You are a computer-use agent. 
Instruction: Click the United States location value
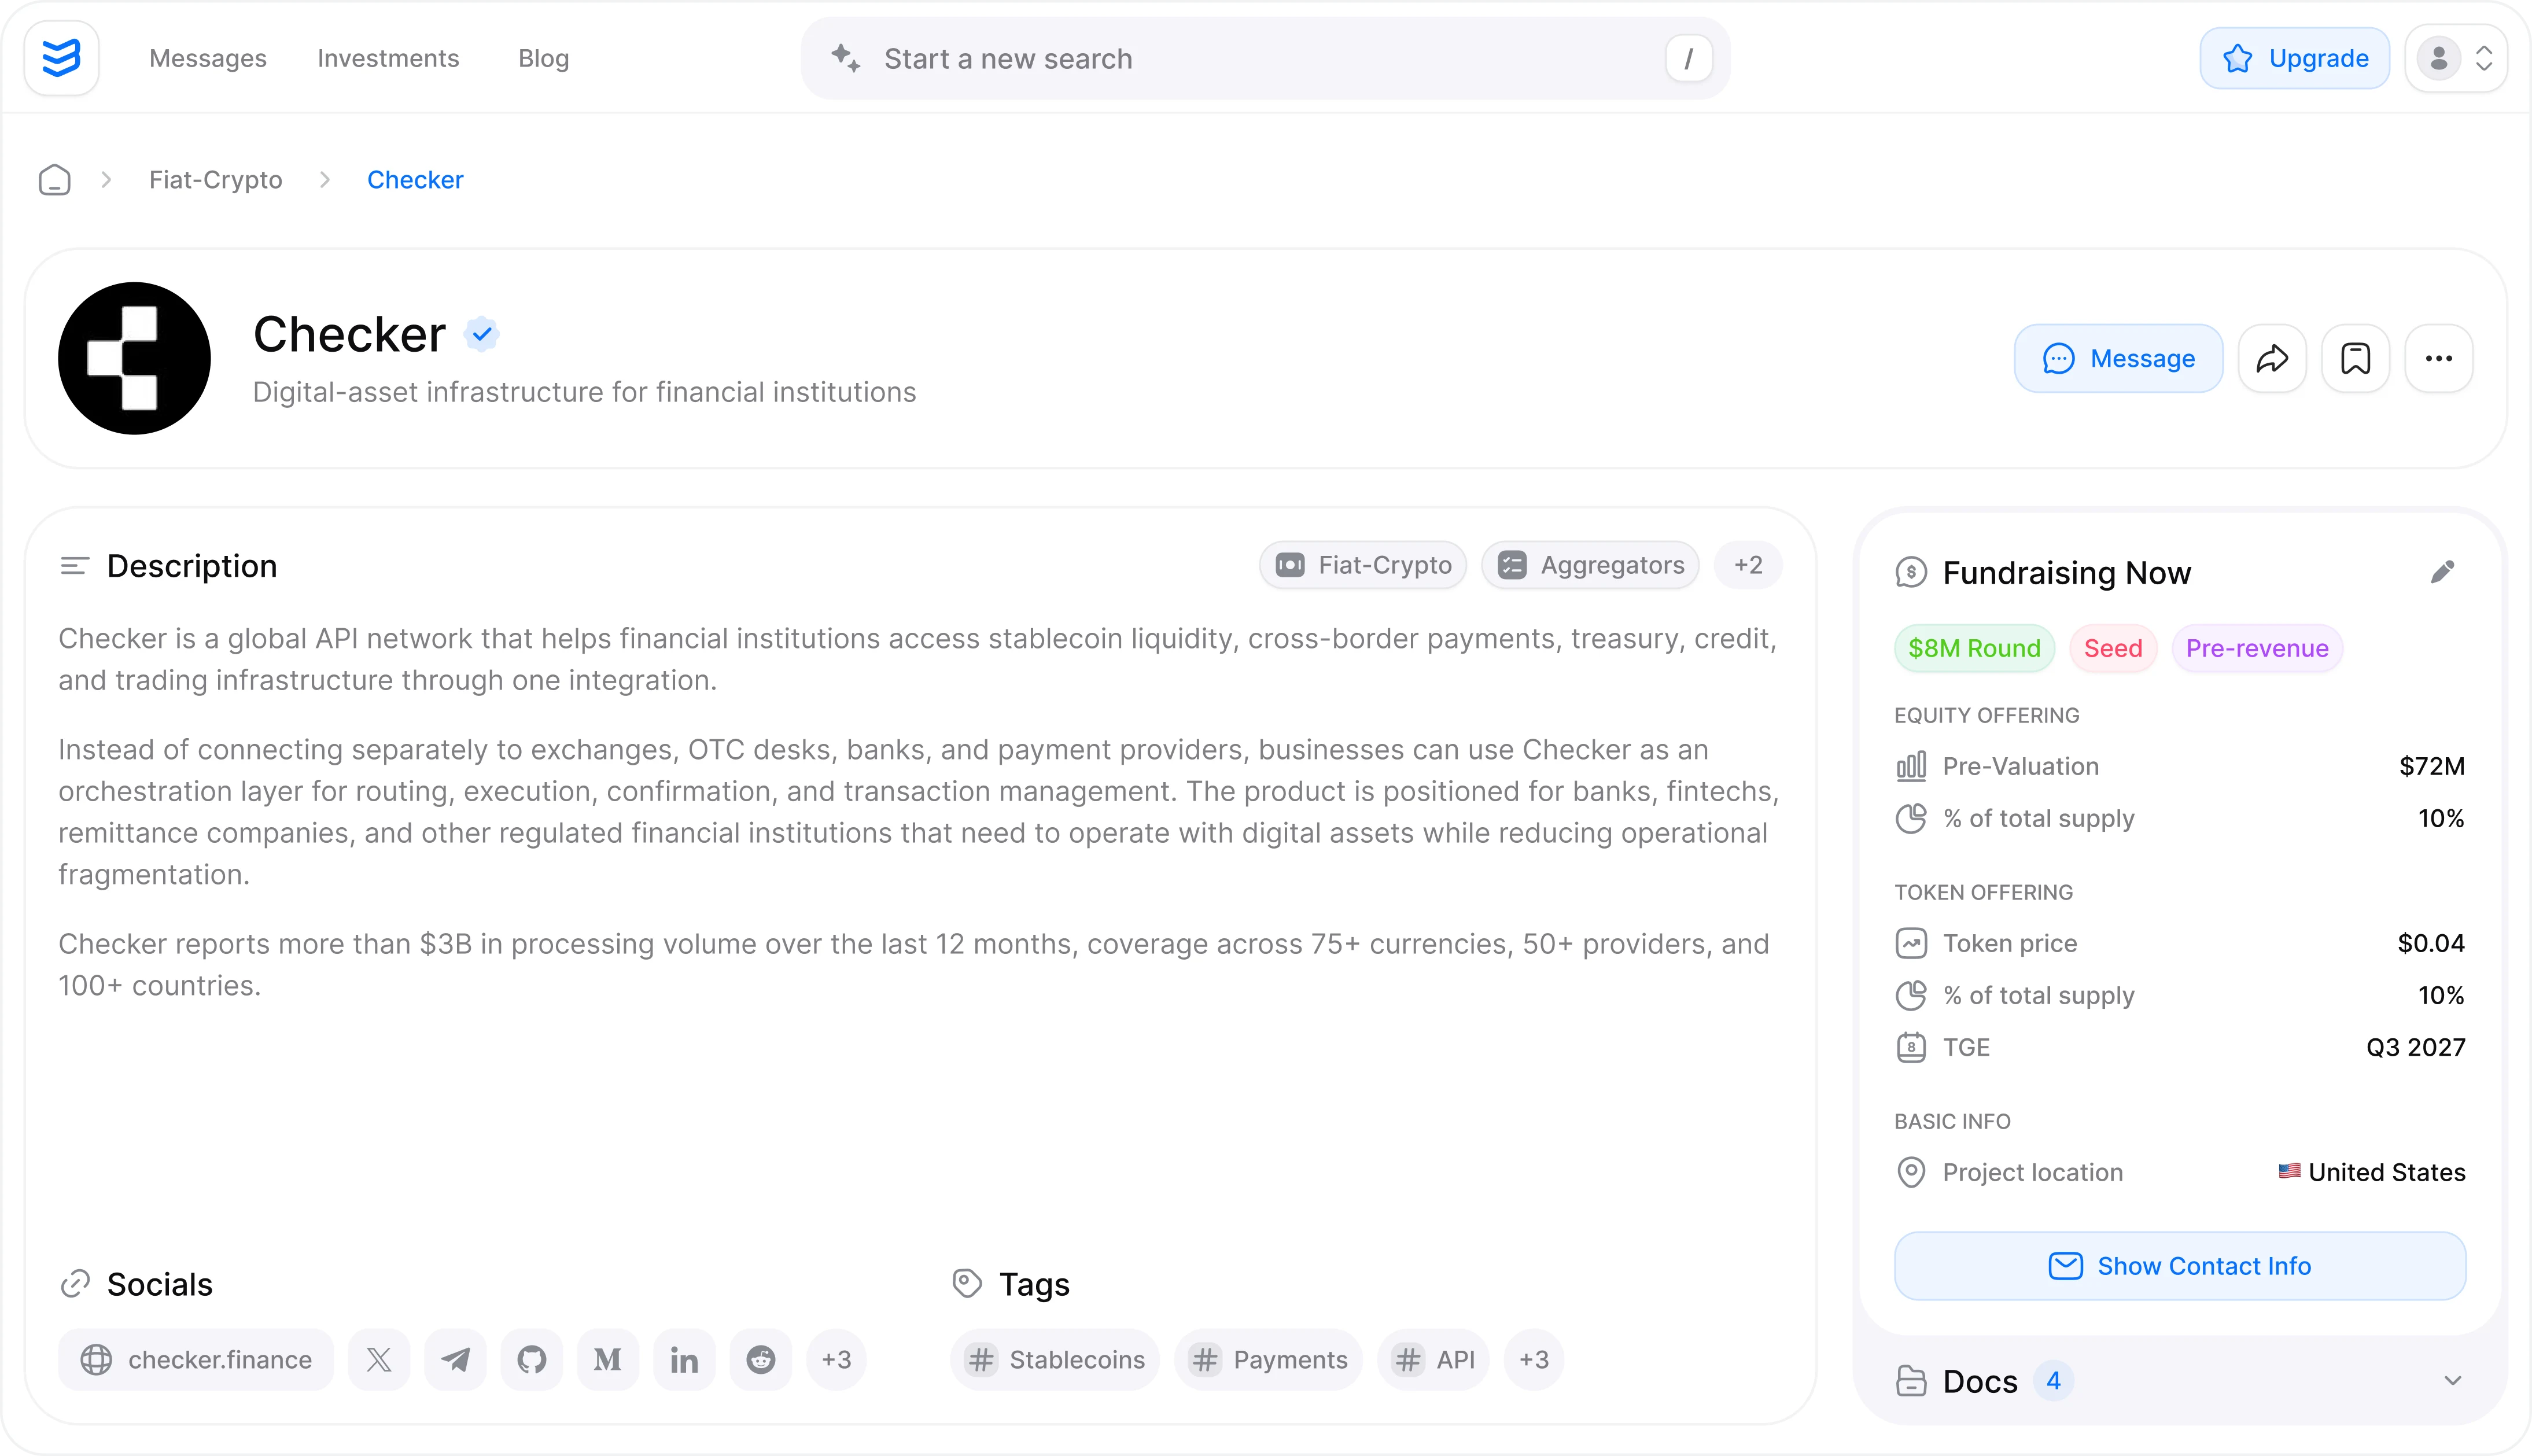click(x=2371, y=1172)
